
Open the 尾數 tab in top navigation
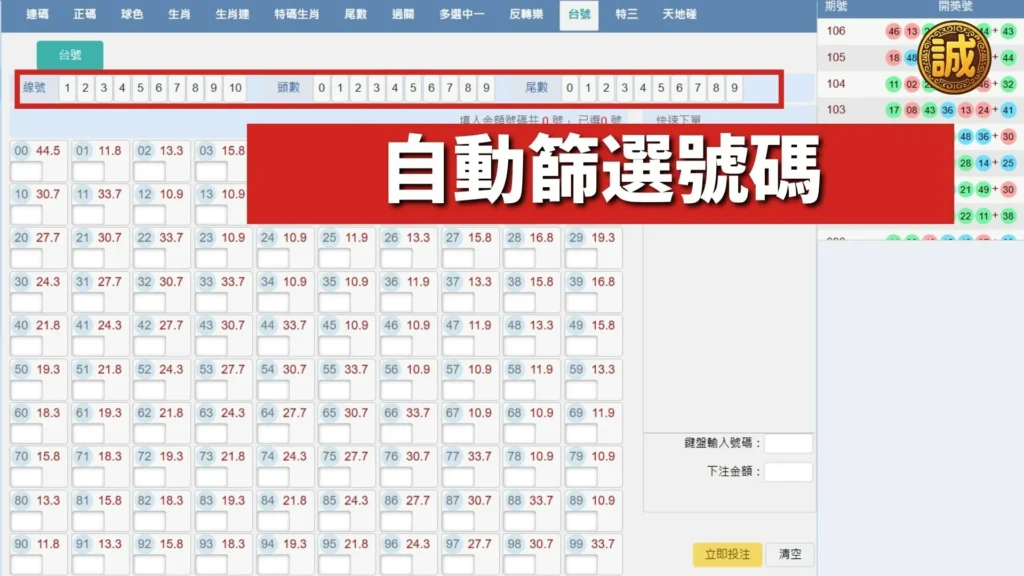pos(356,14)
